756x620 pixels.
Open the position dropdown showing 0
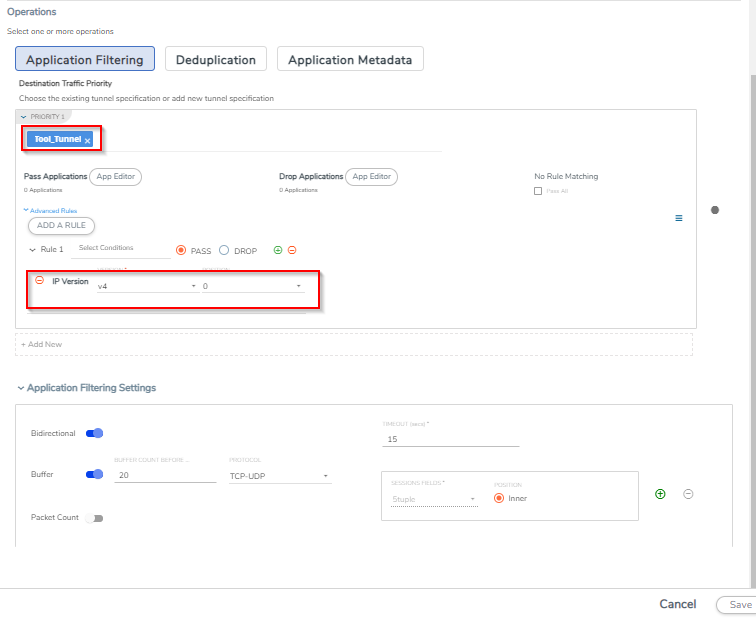(253, 286)
